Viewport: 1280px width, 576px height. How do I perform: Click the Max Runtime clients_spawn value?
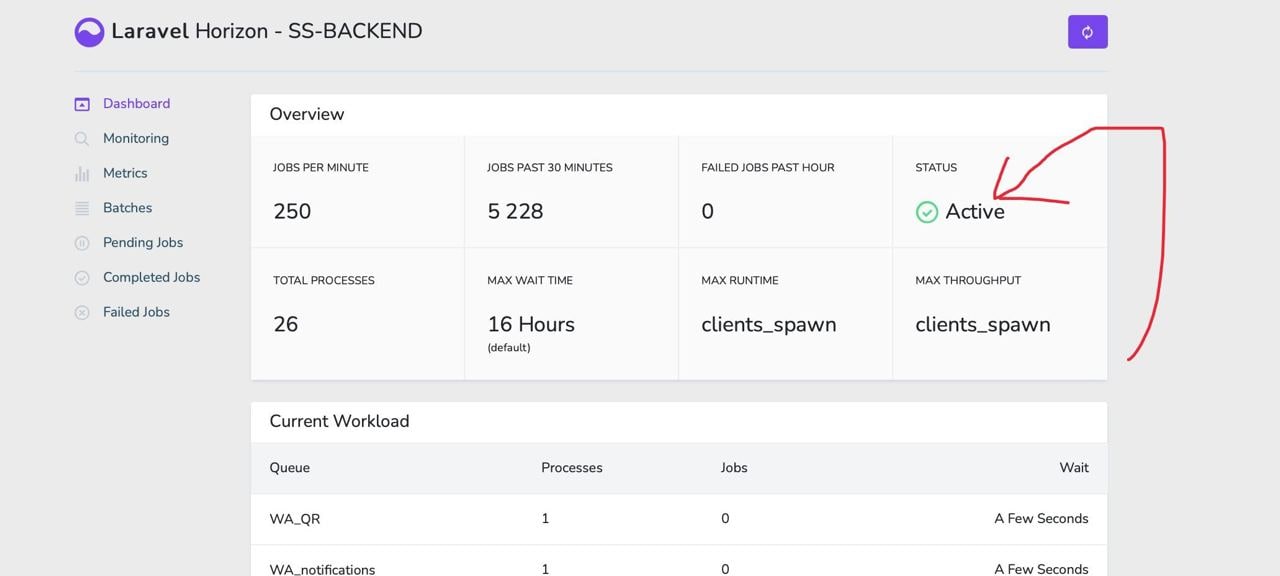click(769, 324)
